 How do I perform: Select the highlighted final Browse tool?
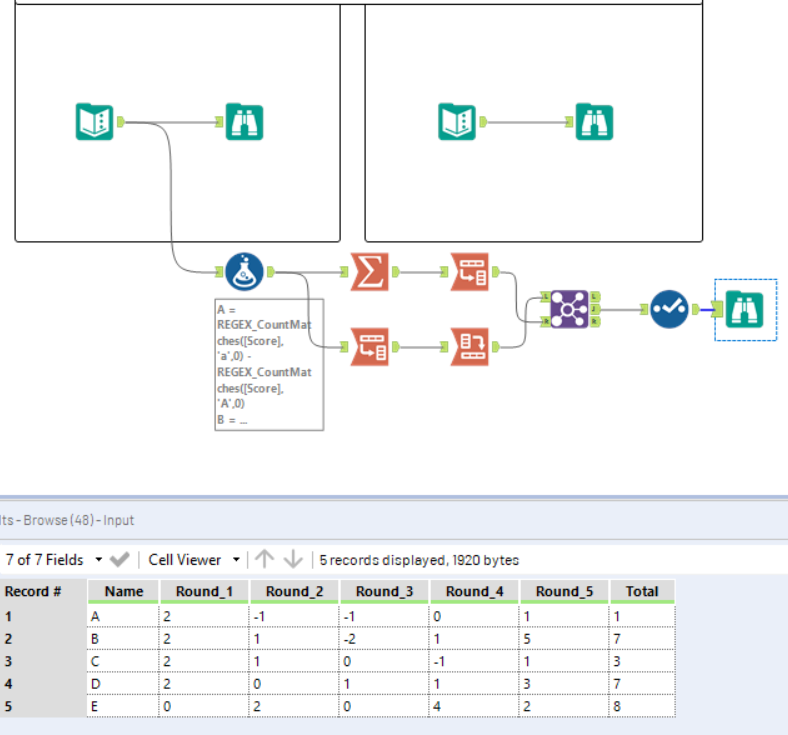(745, 309)
